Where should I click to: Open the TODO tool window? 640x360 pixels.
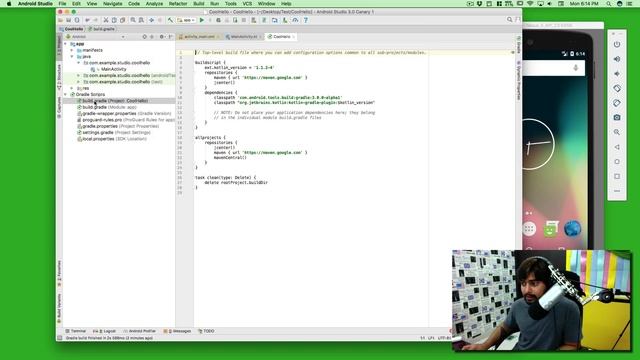click(x=206, y=331)
